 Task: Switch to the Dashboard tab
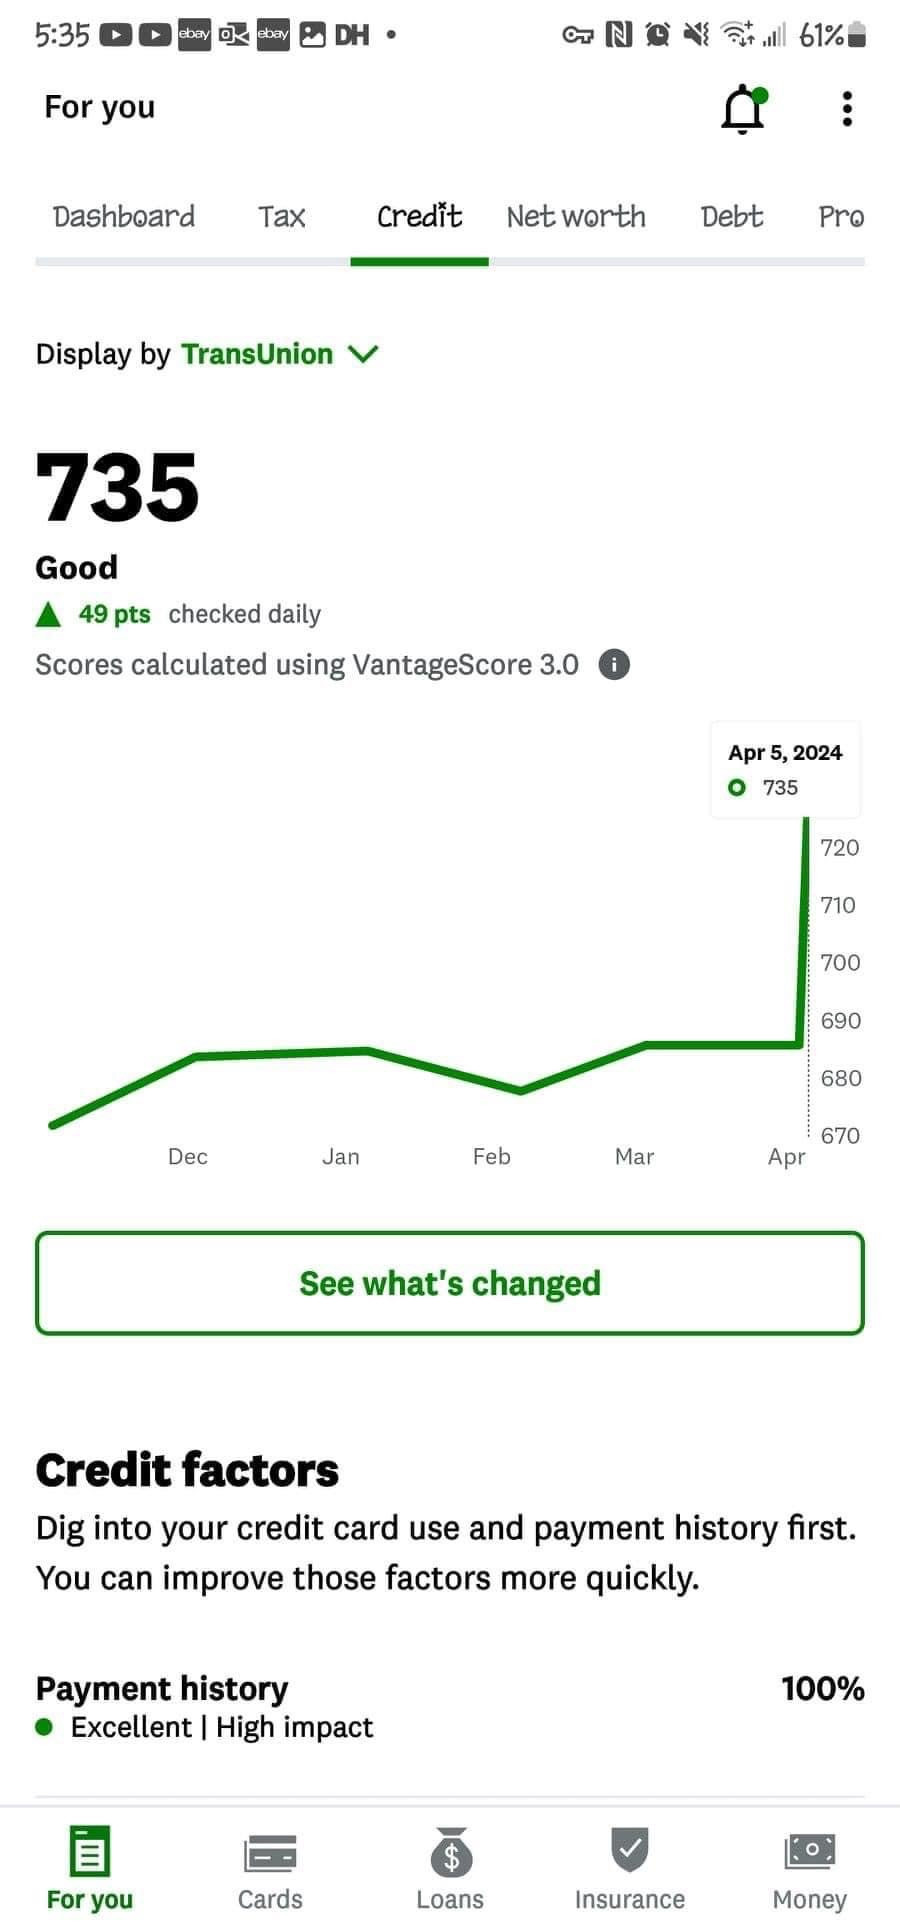point(124,217)
